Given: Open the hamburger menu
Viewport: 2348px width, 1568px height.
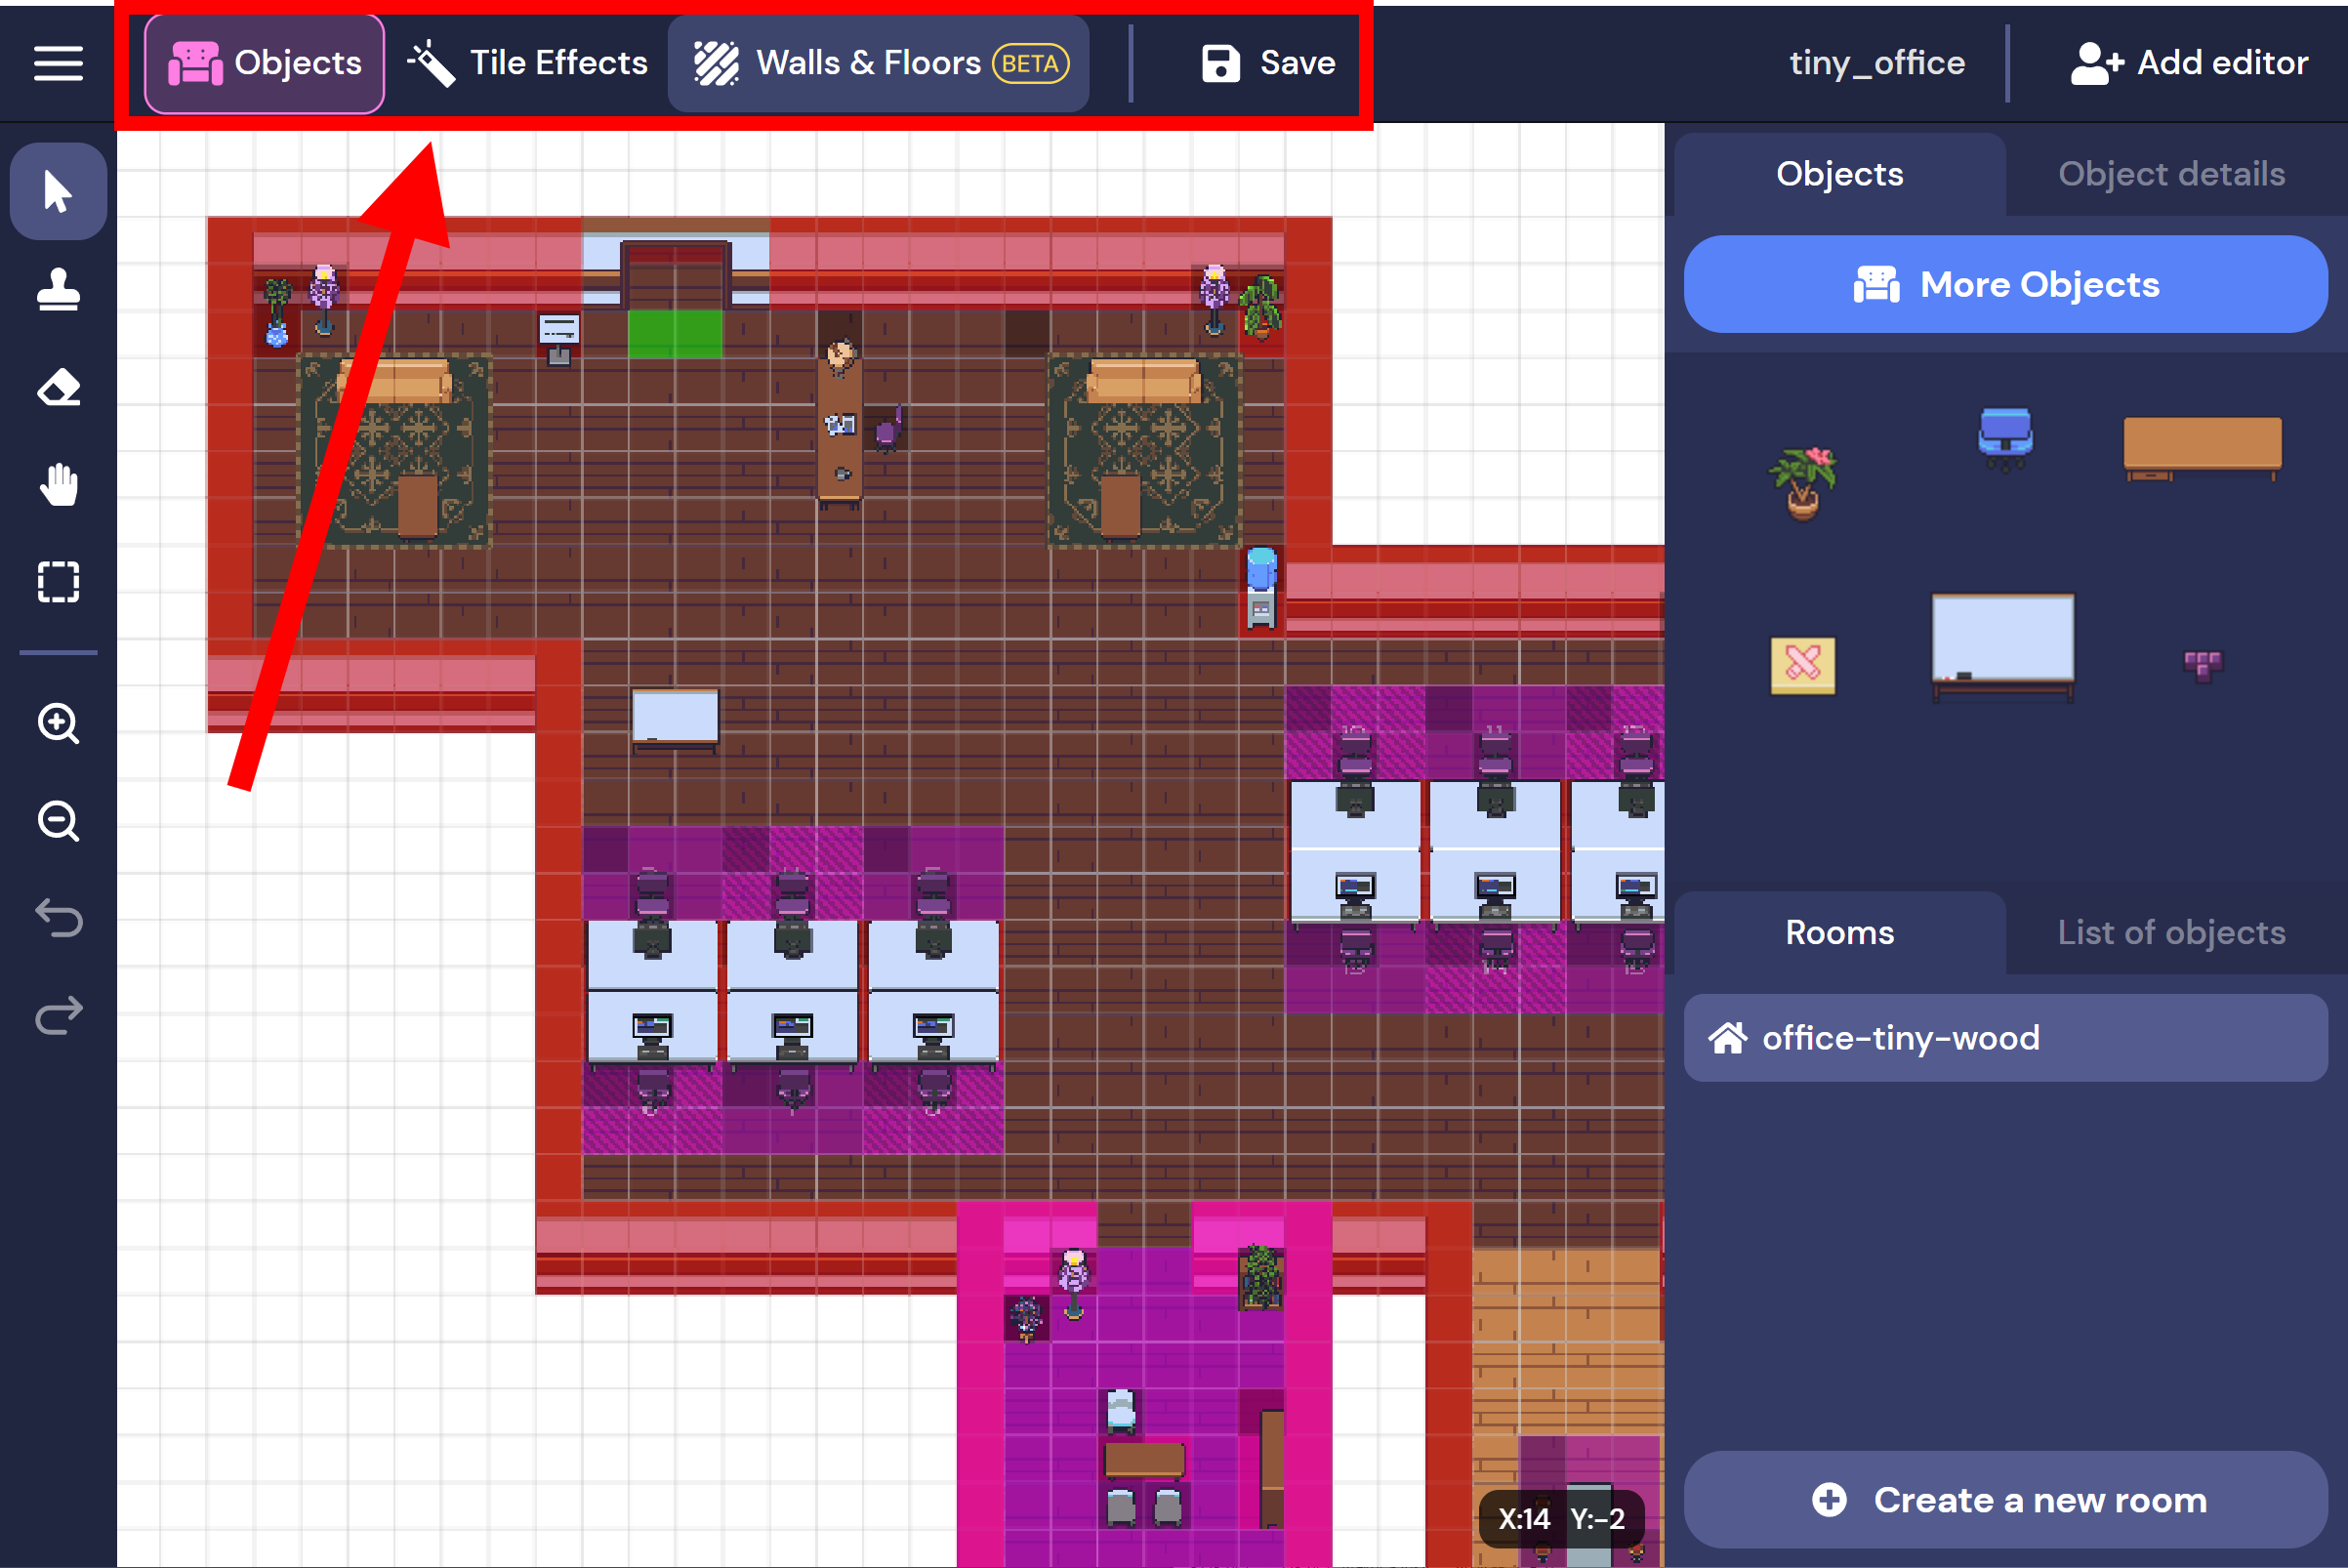Looking at the screenshot, I should pyautogui.click(x=58, y=63).
